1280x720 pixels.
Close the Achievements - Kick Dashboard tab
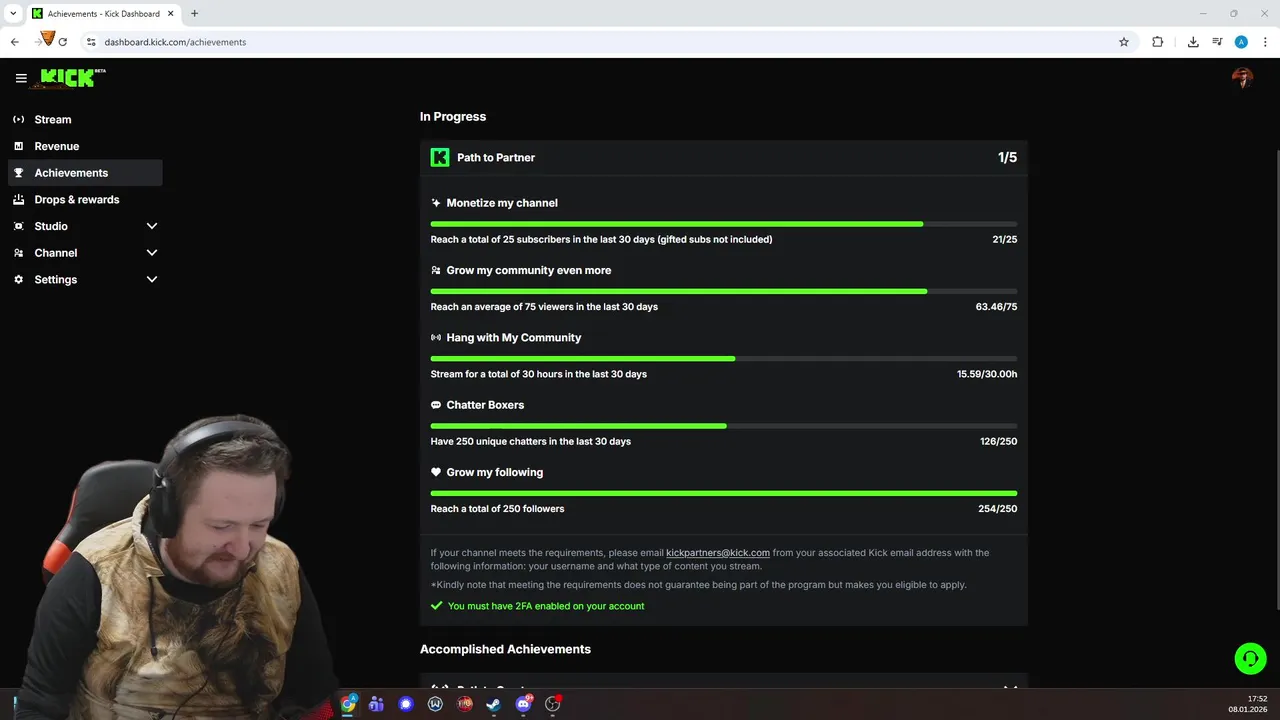click(171, 14)
